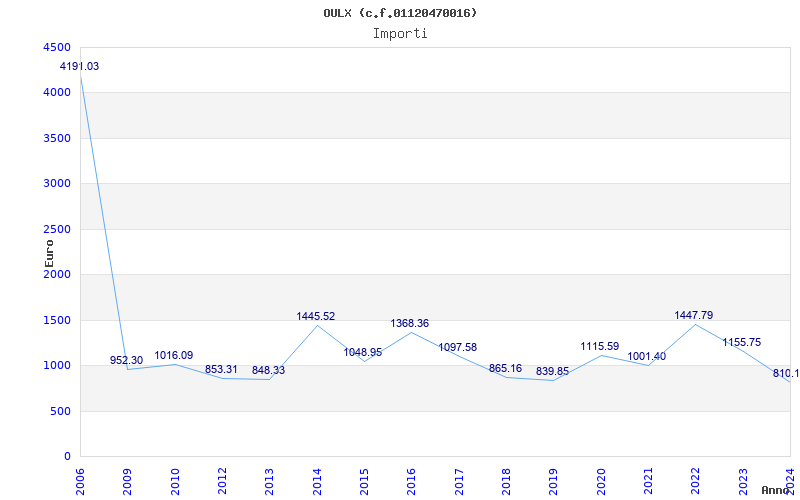Click y-axis value 500
The height and width of the screenshot is (500, 800).
coord(60,411)
